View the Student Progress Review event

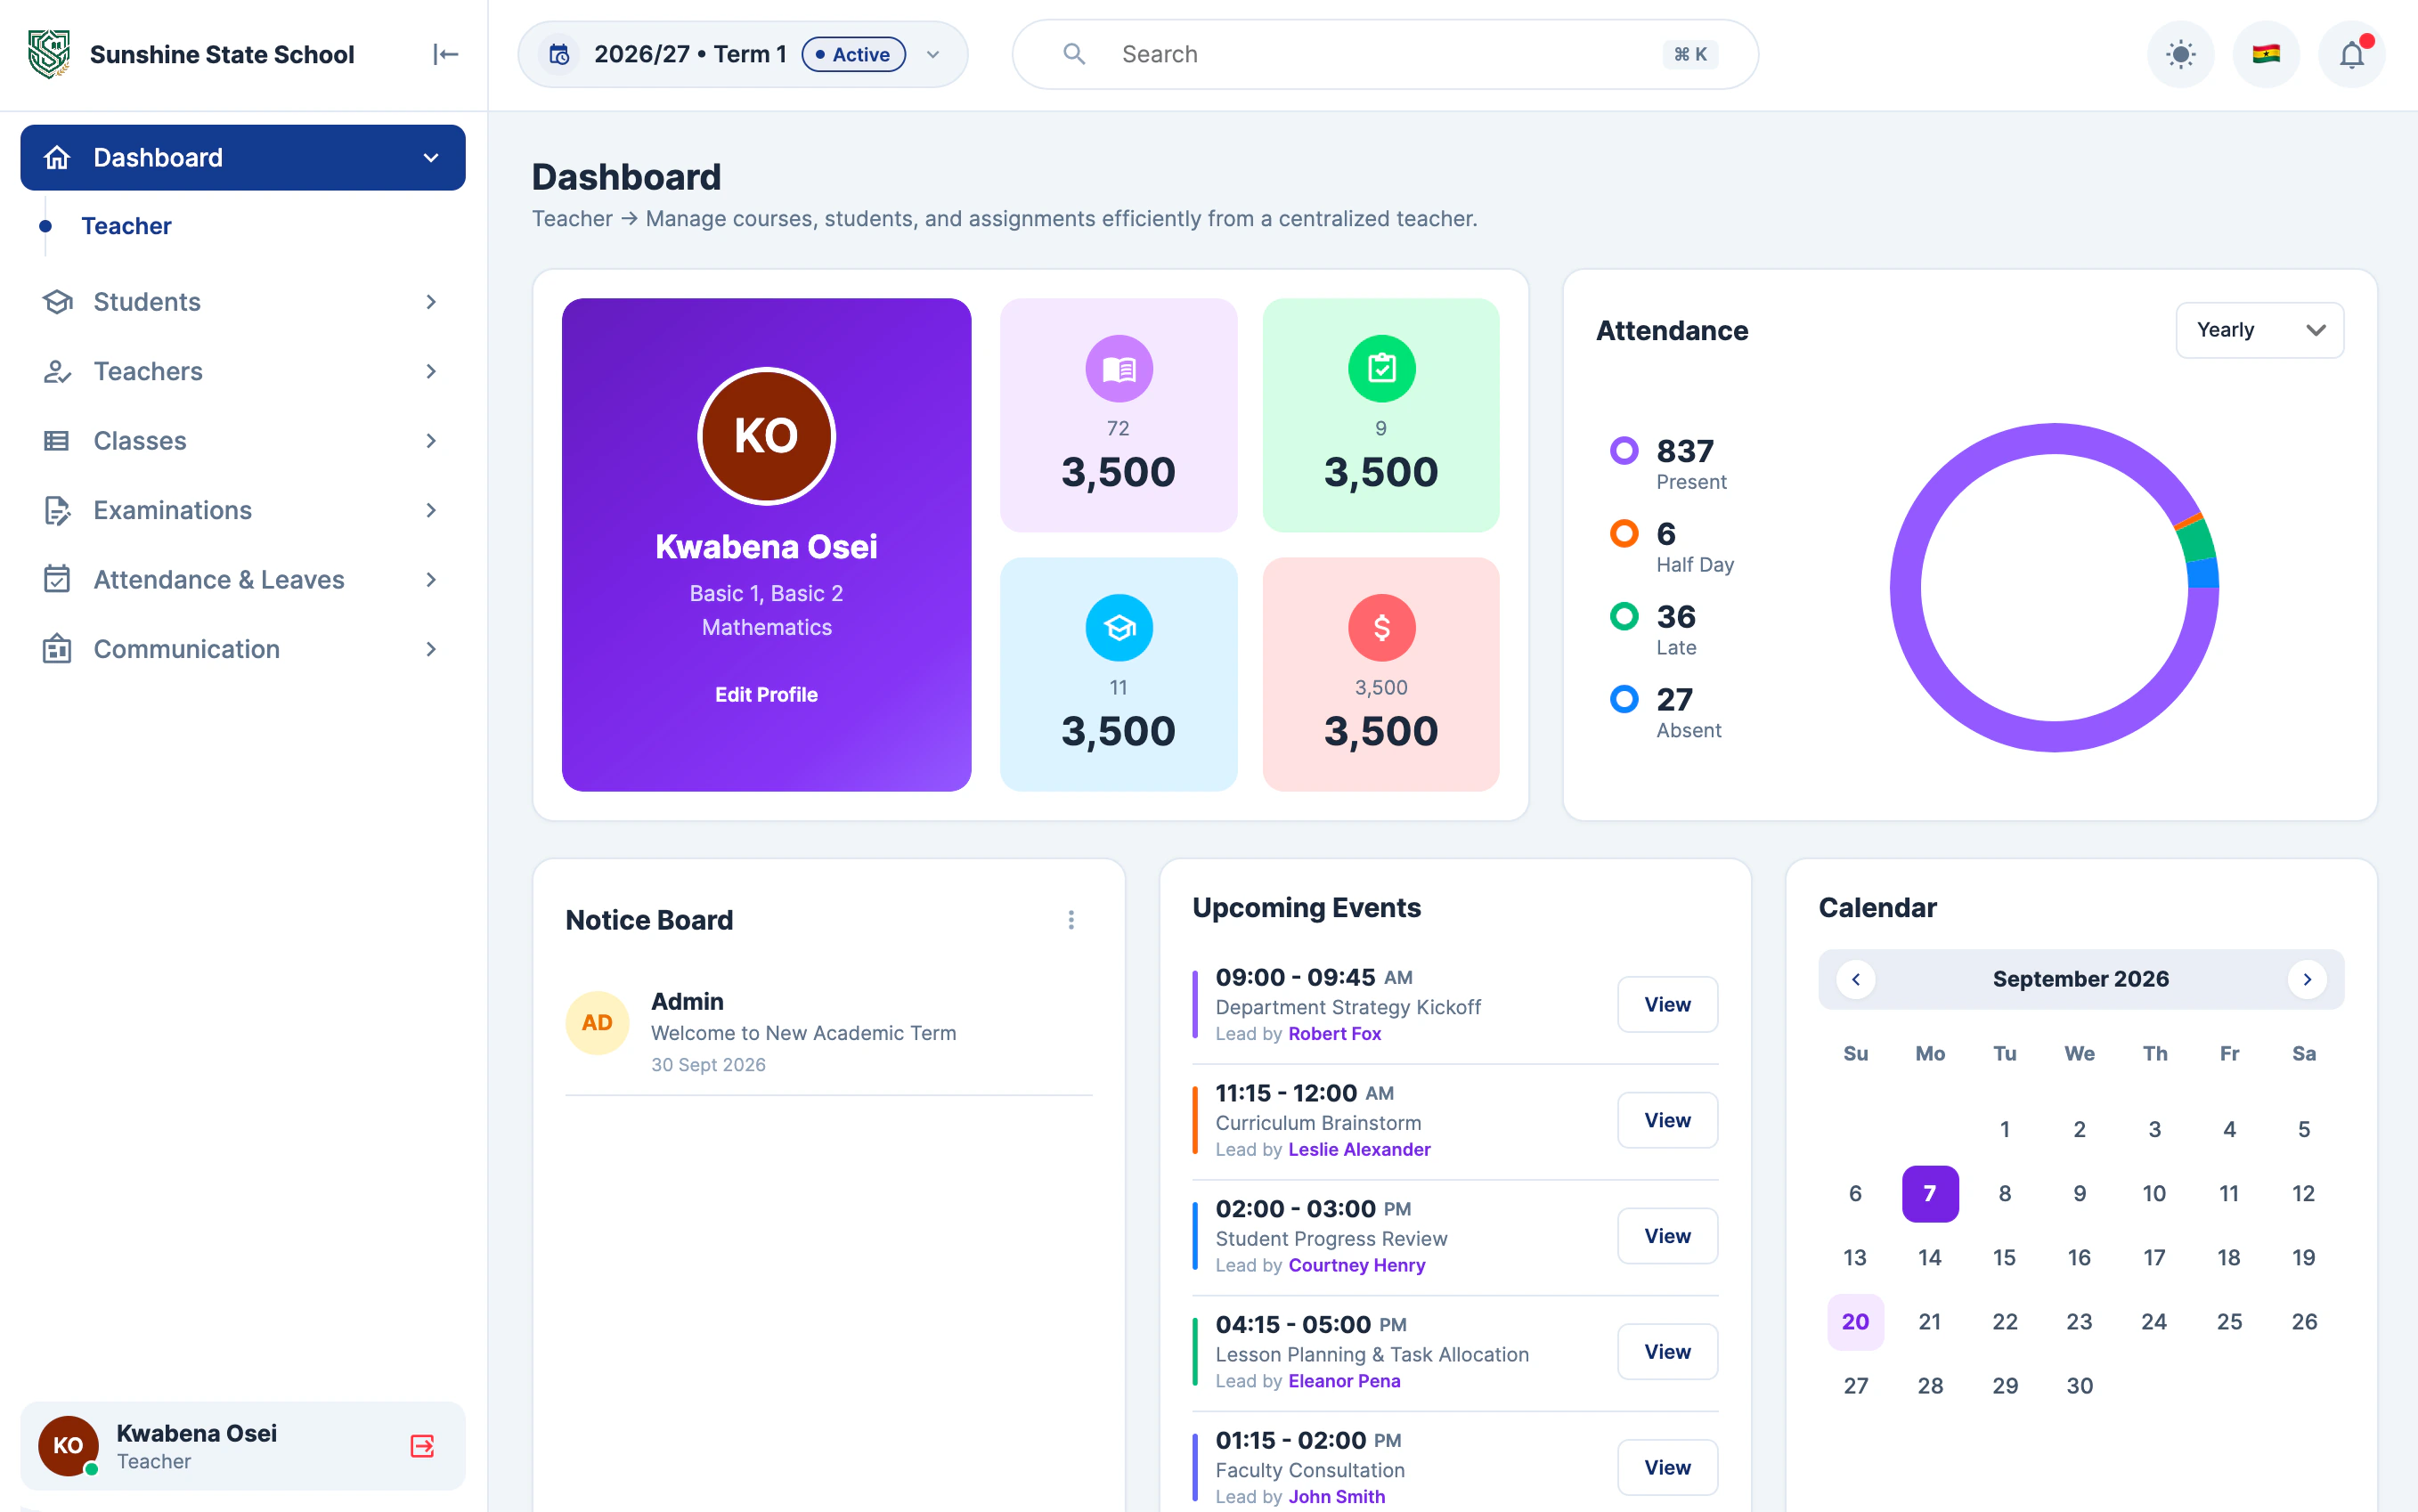point(1667,1236)
